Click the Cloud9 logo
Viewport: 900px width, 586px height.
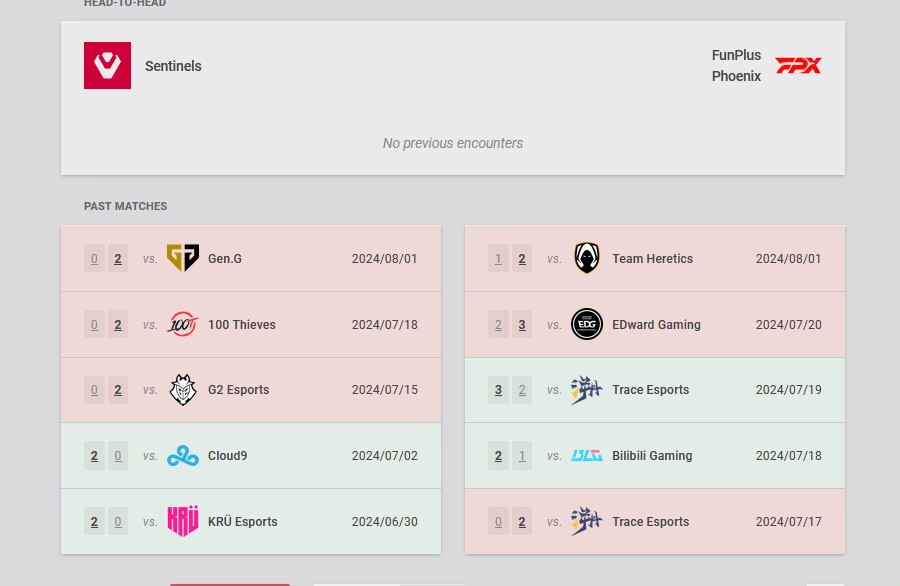183,456
